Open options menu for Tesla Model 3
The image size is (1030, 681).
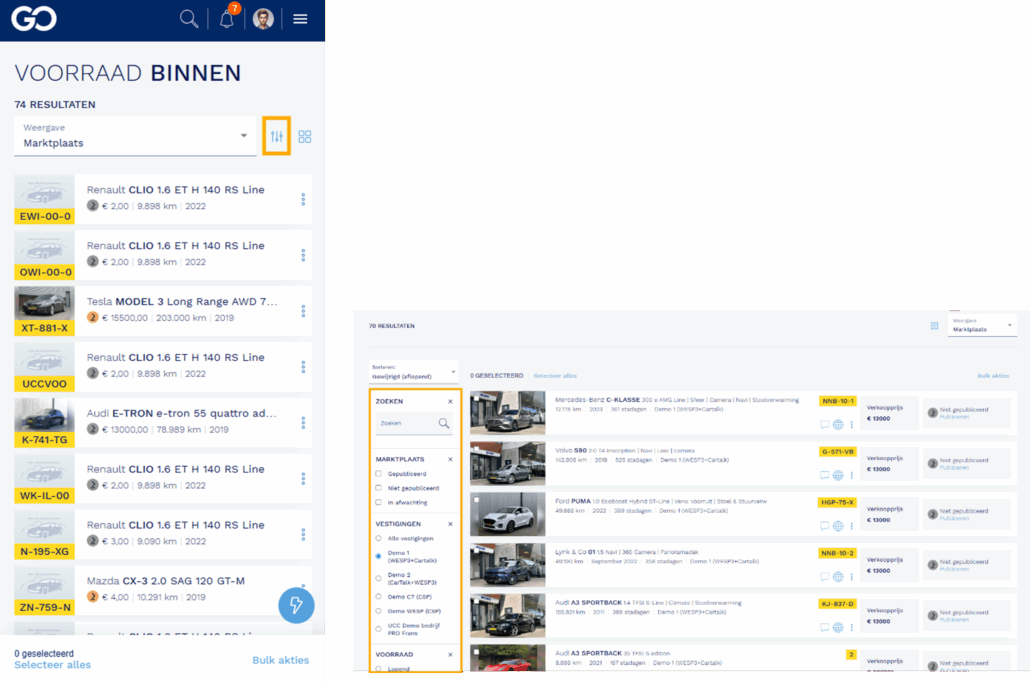click(303, 311)
